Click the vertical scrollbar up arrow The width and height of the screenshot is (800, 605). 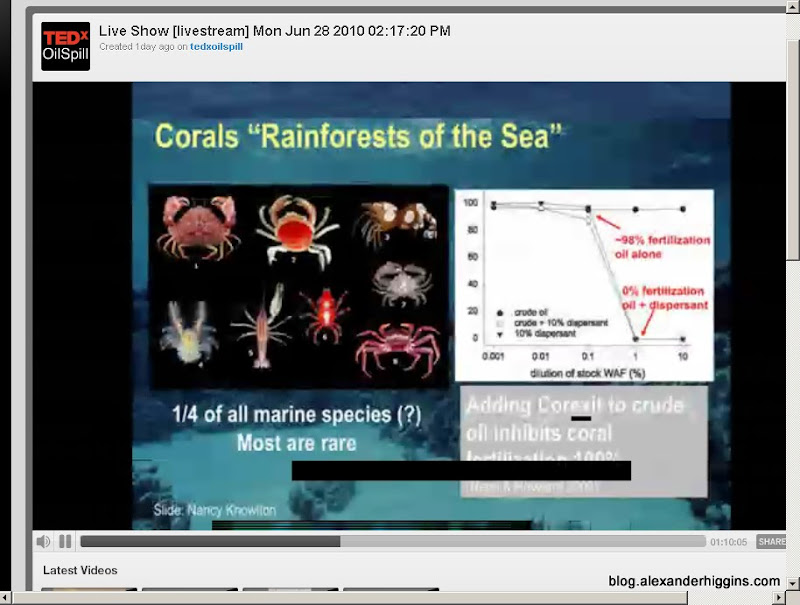coord(793,6)
